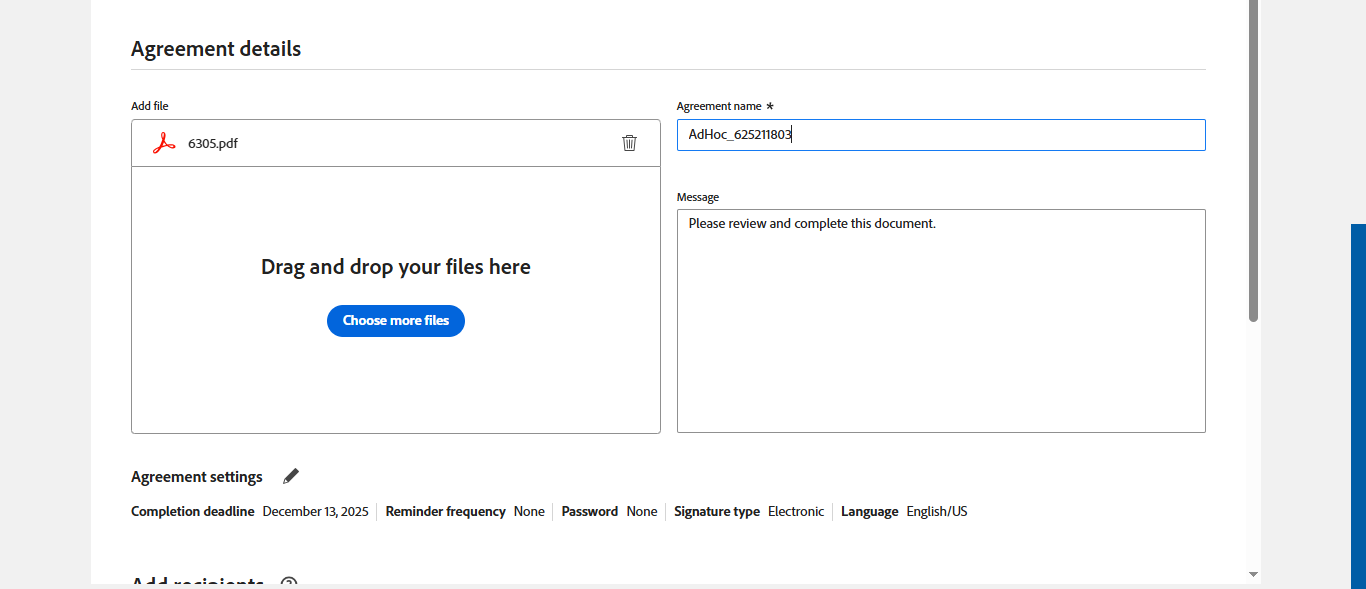The image size is (1366, 589).
Task: Click the December 13, 2025 completion deadline
Action: pos(315,511)
